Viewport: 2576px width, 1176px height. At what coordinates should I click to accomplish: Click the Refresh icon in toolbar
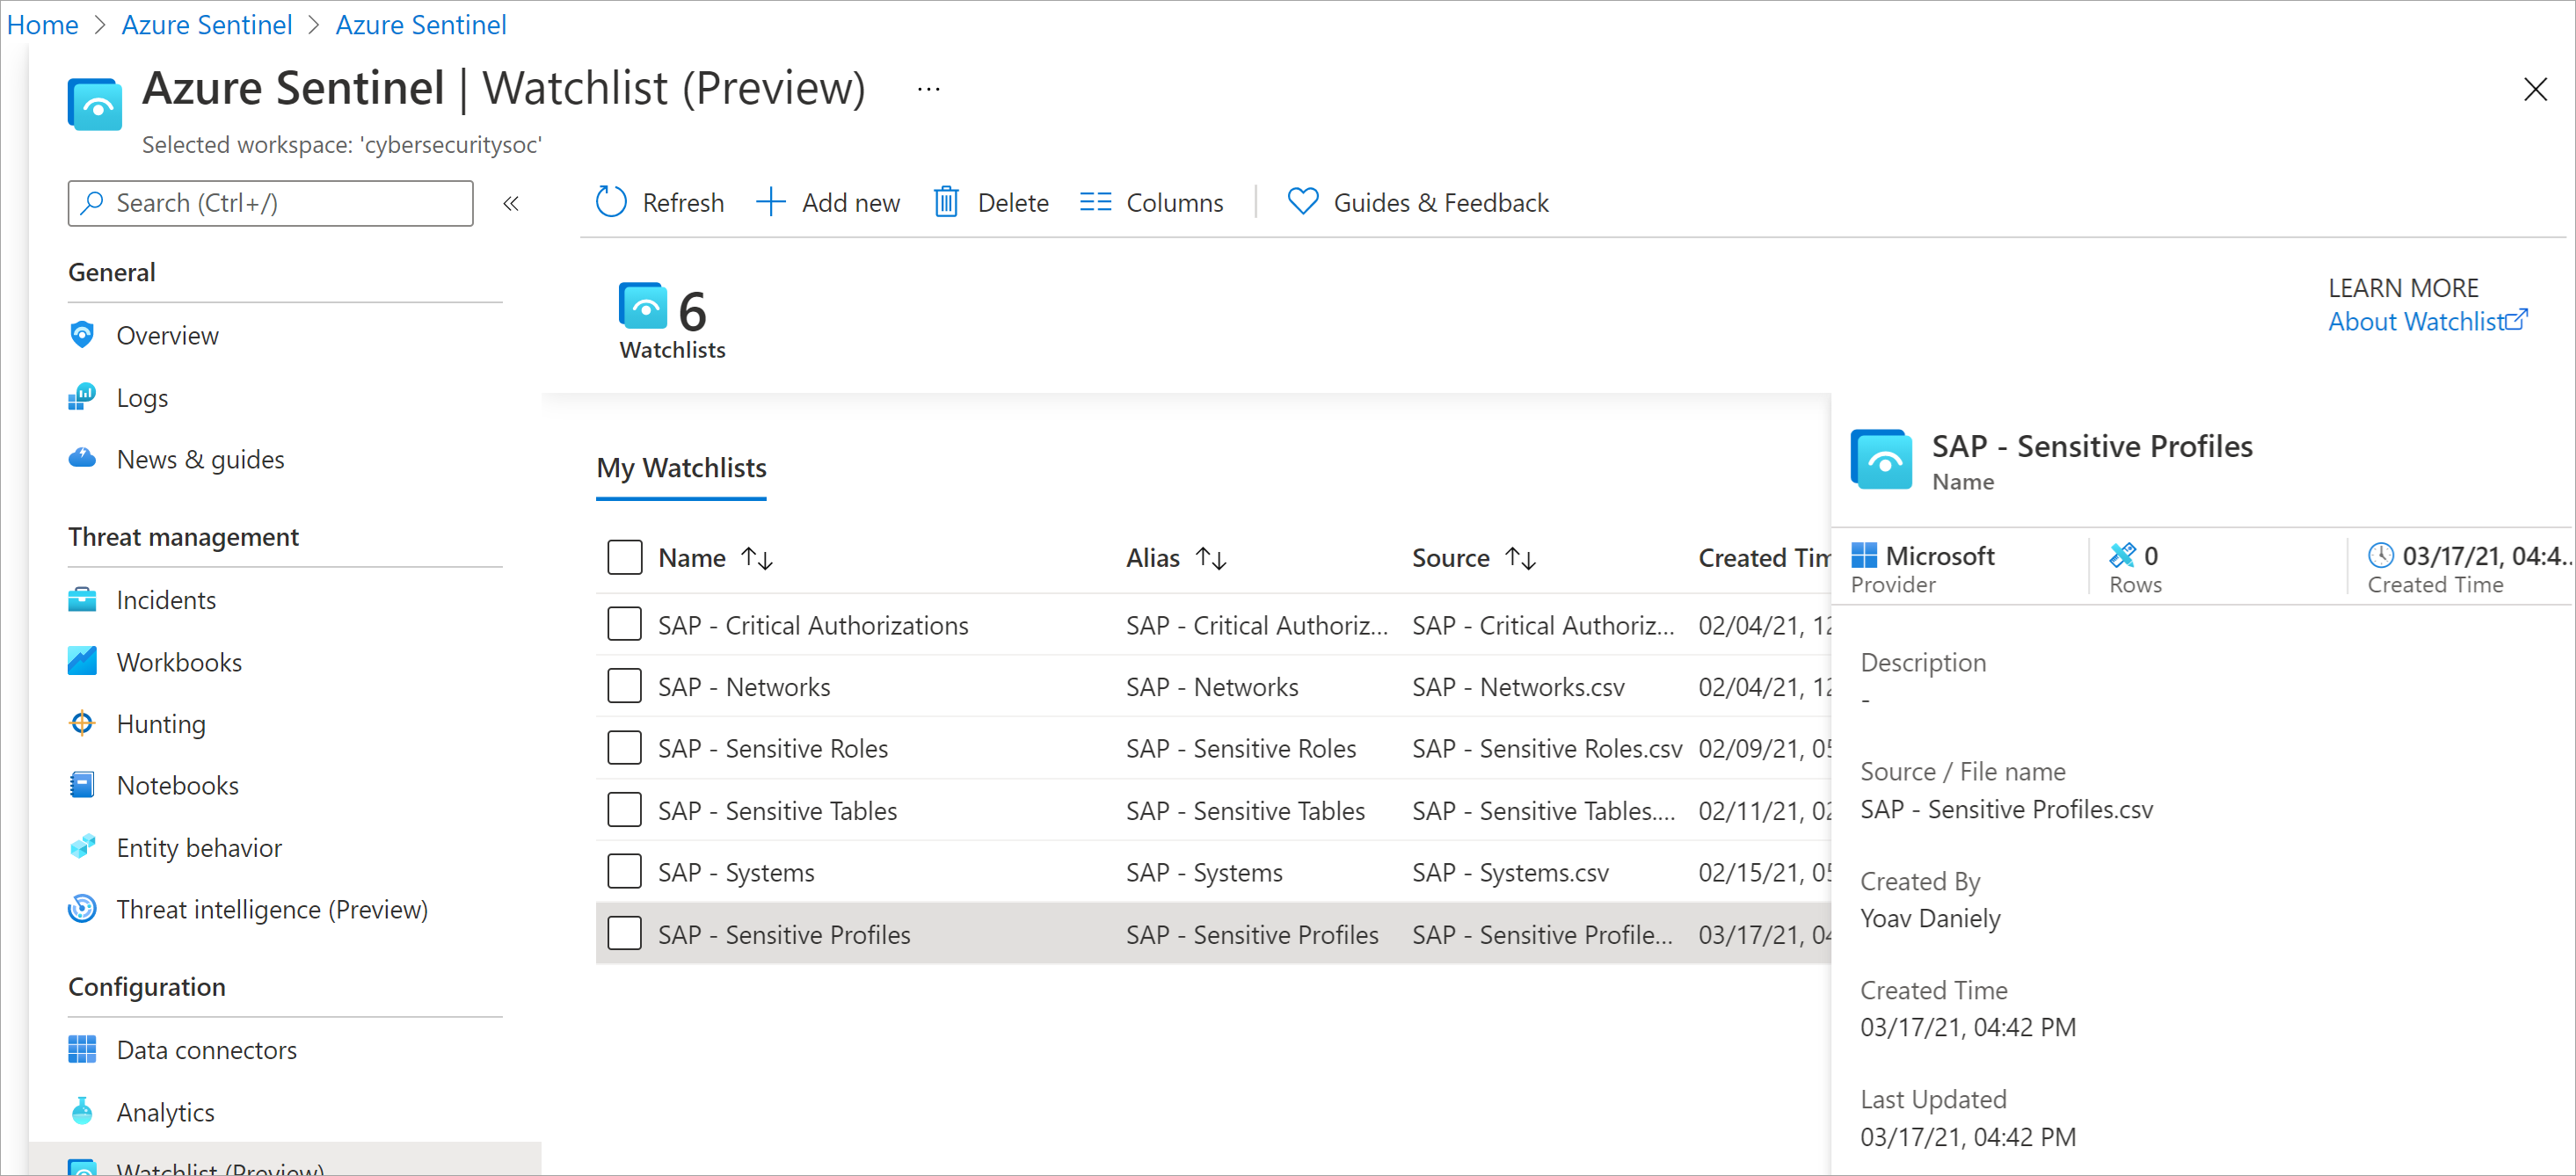click(611, 202)
